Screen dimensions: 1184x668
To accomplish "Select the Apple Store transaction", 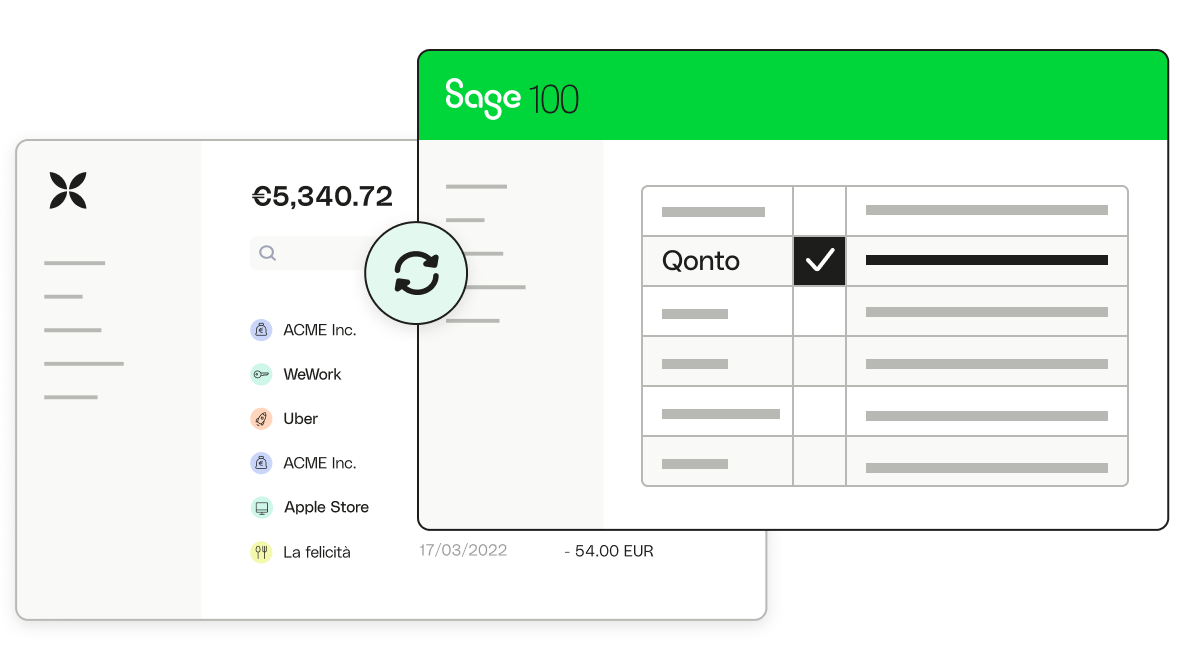I will coord(326,507).
